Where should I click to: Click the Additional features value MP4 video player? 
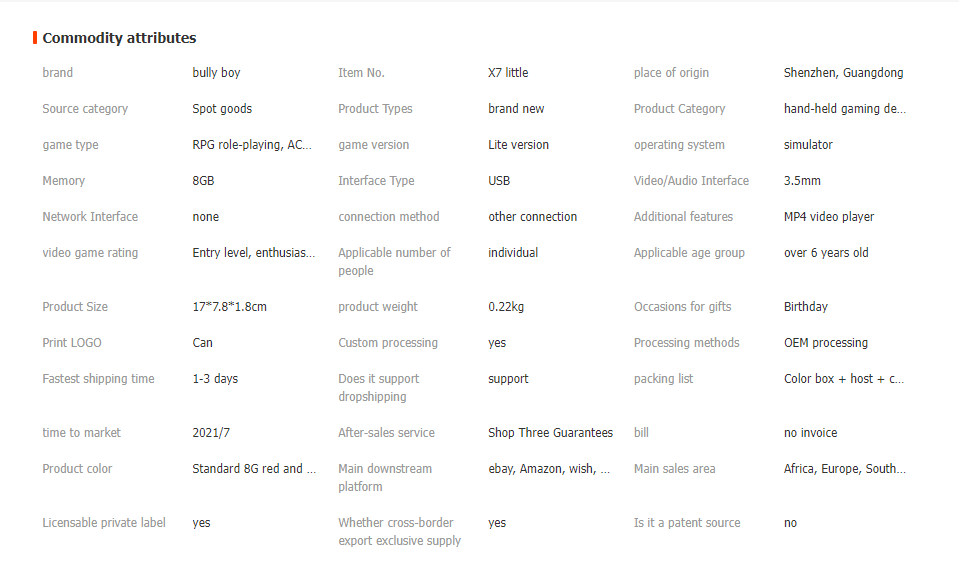829,217
